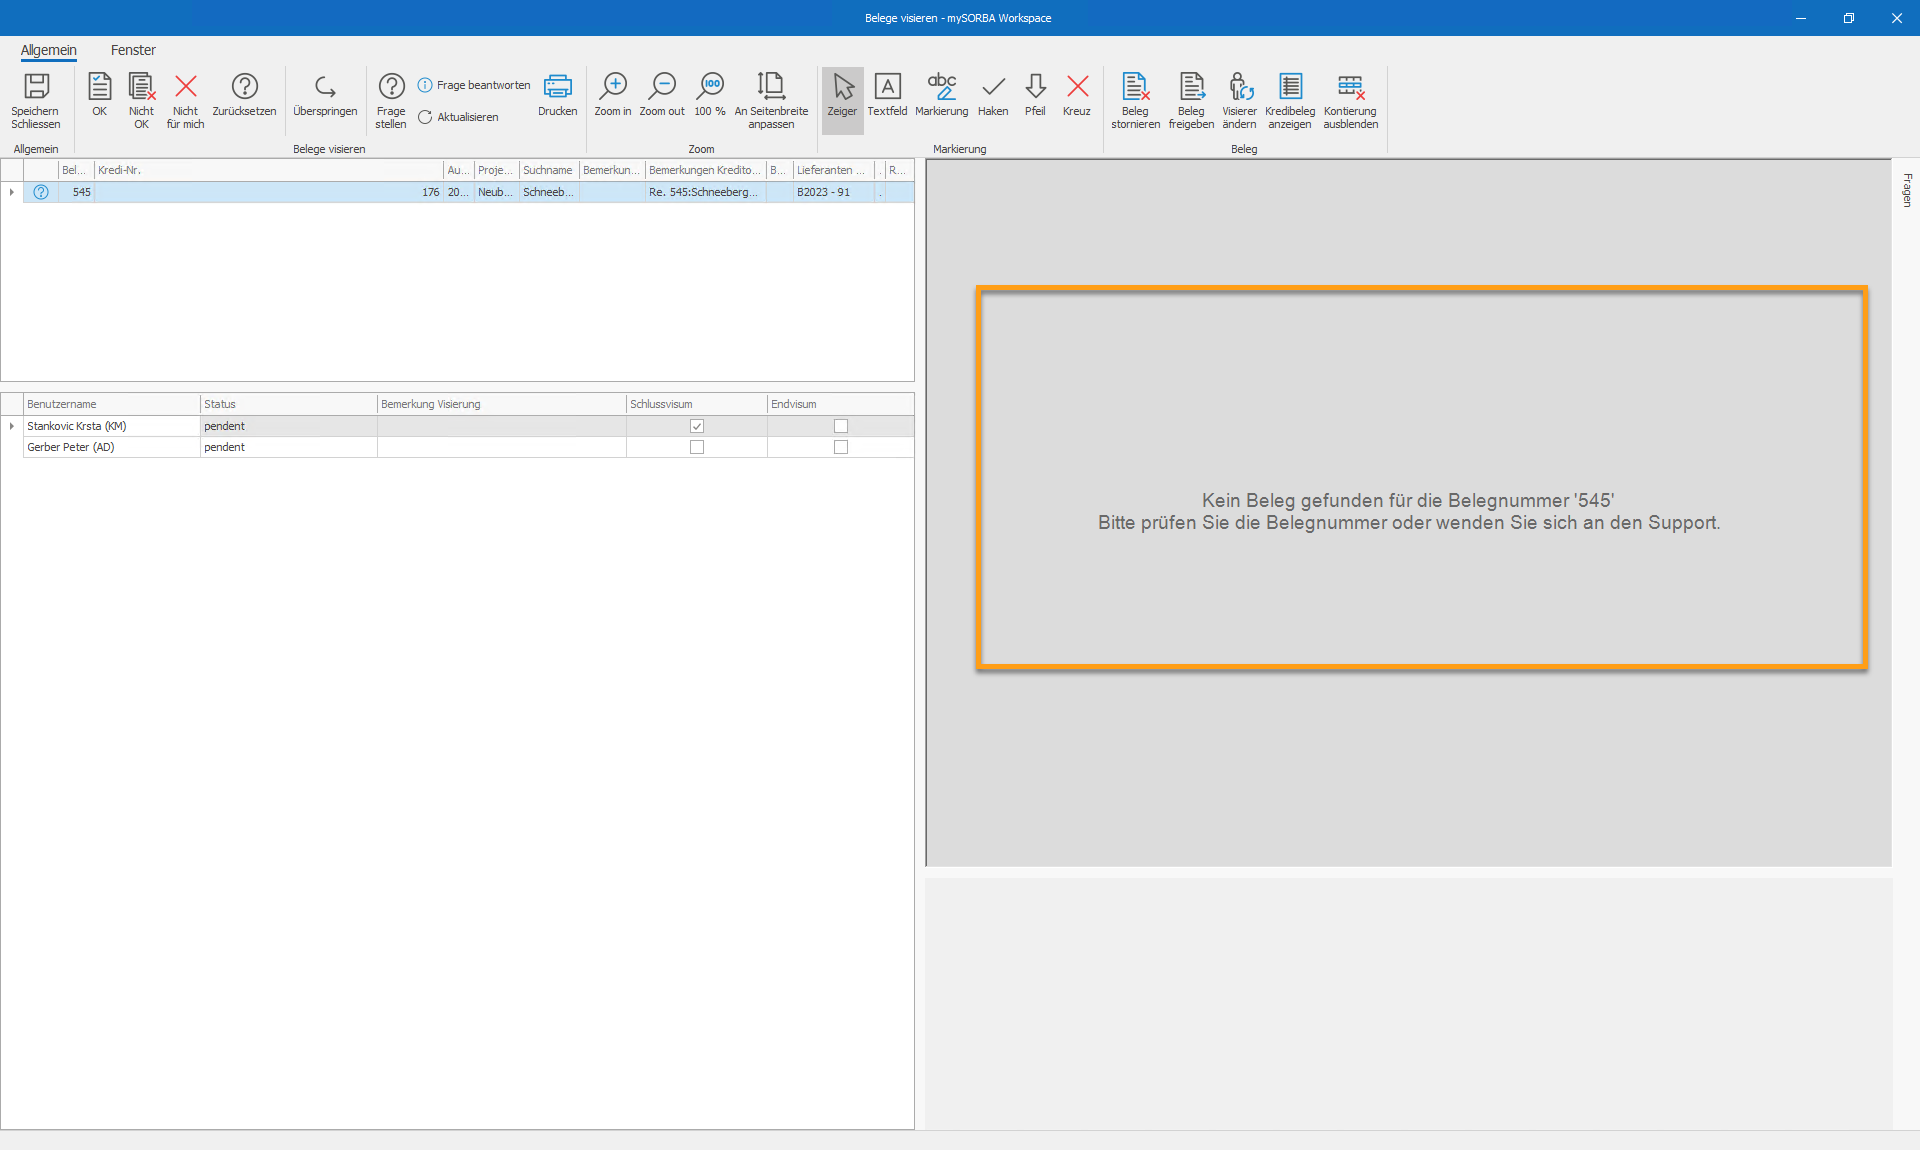Screen dimensions: 1920x1150
Task: Check Endvisum for Stankovic Krsta
Action: pos(841,426)
